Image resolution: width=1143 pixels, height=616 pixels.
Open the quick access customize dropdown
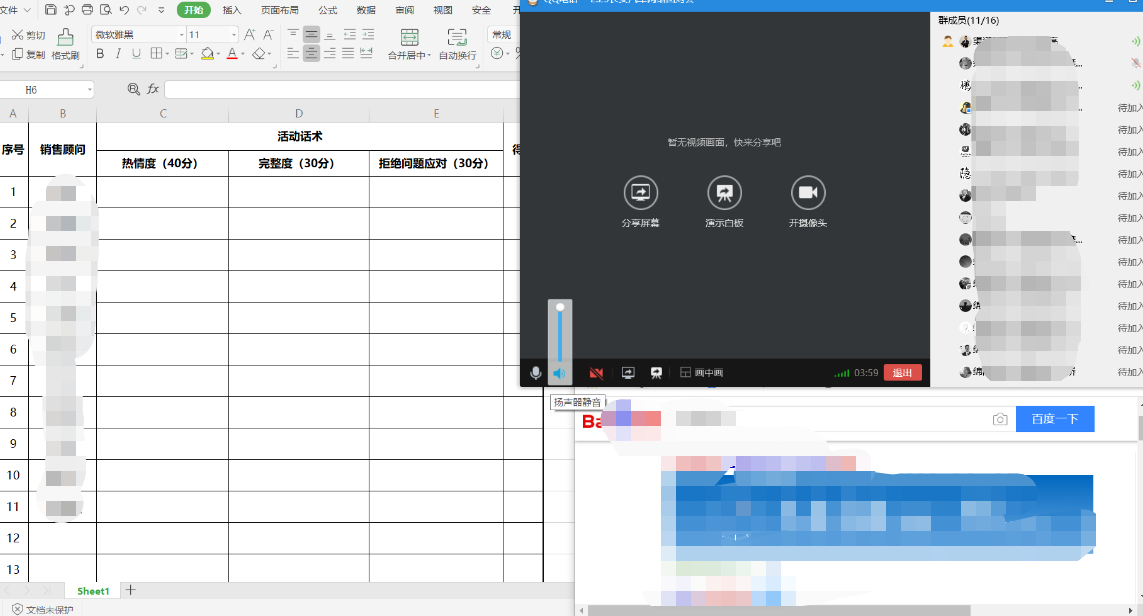click(161, 9)
